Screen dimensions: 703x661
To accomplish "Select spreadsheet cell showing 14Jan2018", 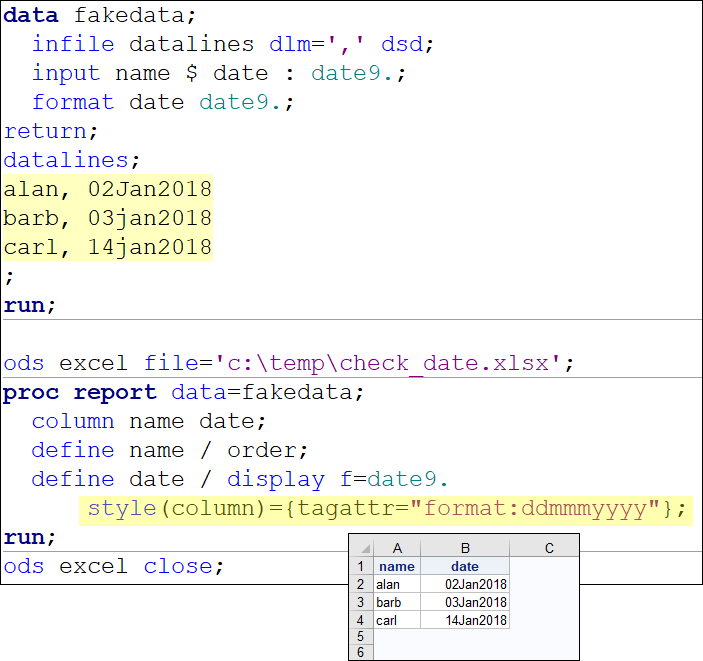I will [x=464, y=621].
